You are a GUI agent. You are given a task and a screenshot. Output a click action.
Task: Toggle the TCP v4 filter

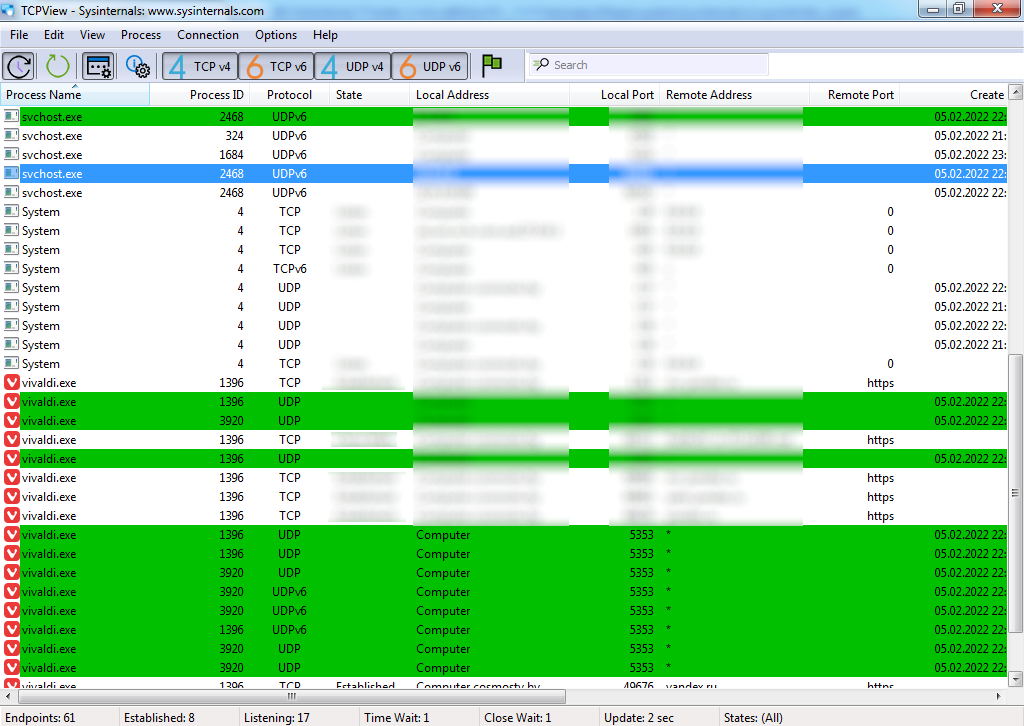click(x=200, y=66)
